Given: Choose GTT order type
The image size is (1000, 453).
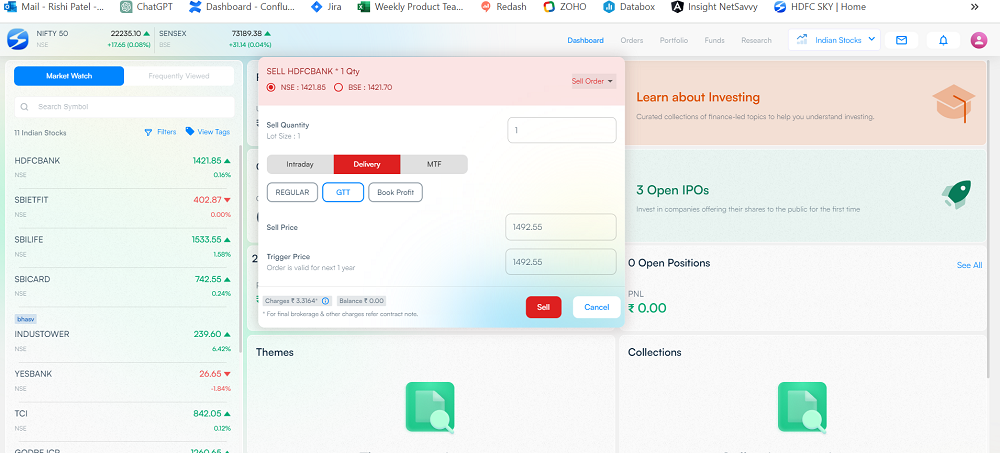Looking at the screenshot, I should pos(343,192).
